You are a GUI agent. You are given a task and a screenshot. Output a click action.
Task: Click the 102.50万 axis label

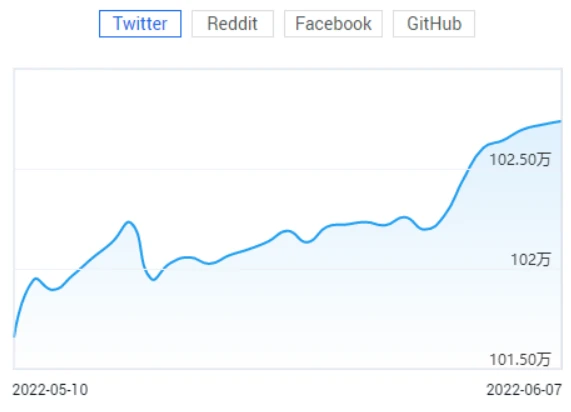(520, 160)
